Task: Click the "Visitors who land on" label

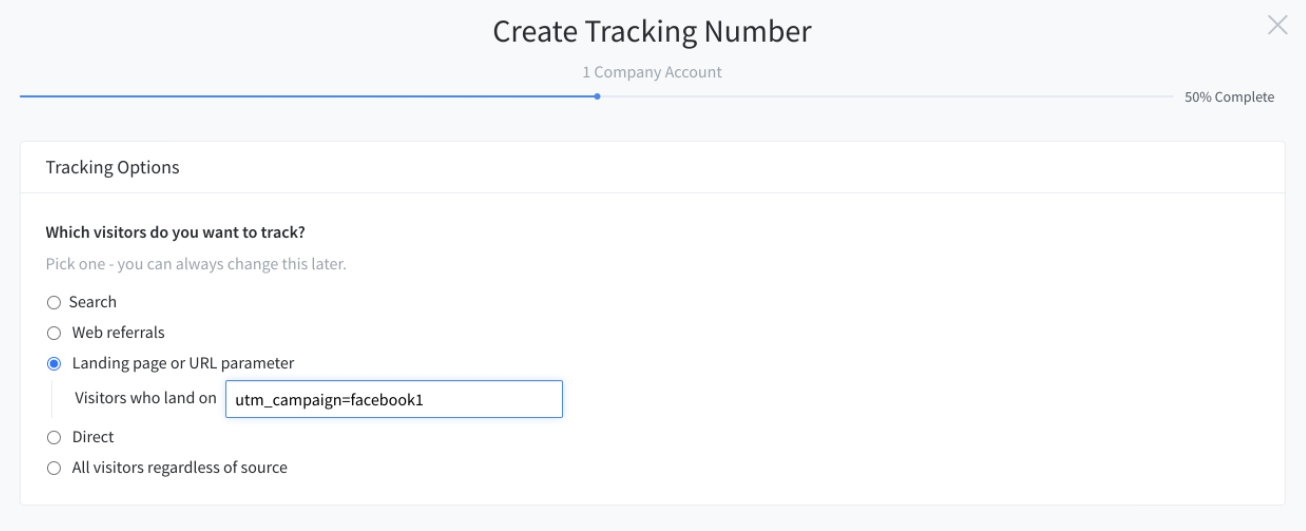Action: pos(146,397)
